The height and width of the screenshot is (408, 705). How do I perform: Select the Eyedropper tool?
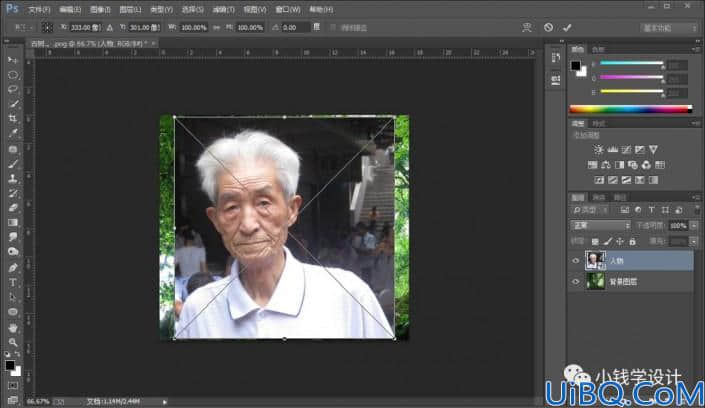click(13, 134)
